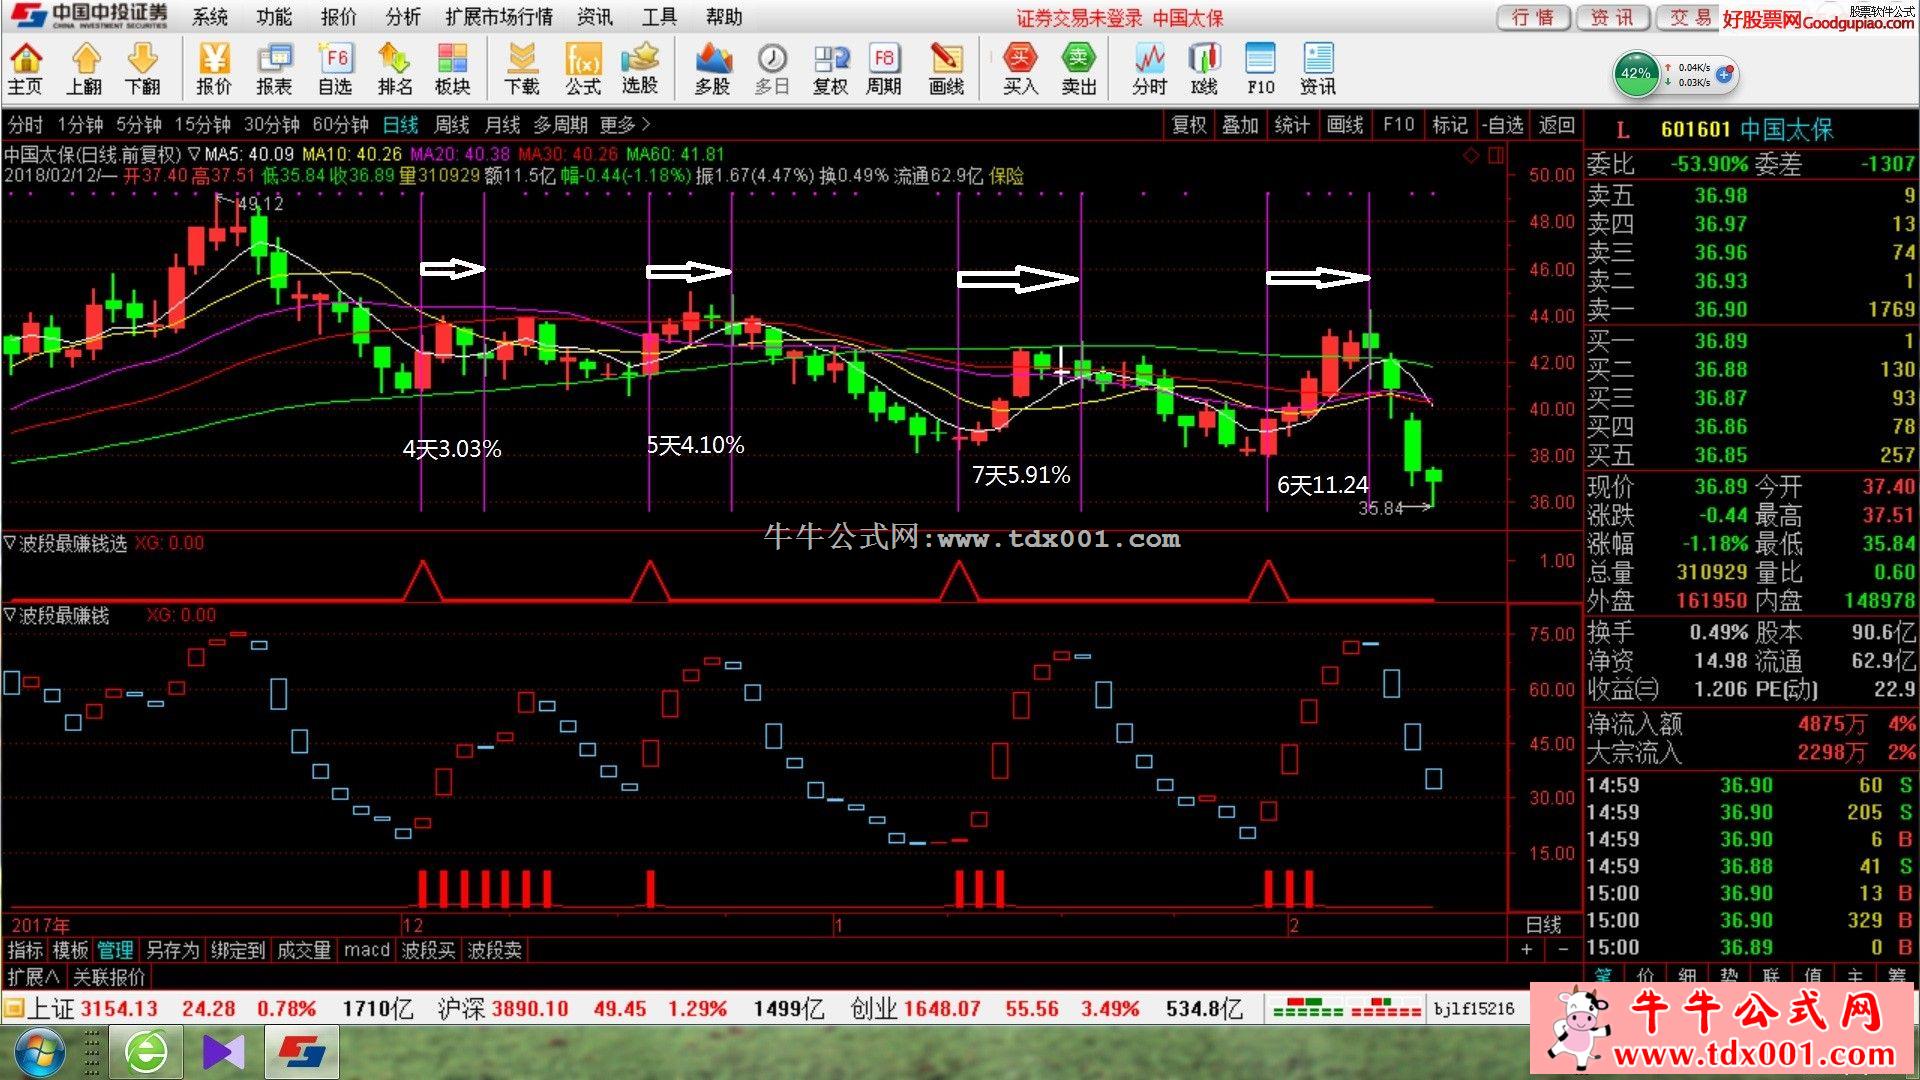The image size is (1920, 1080).
Task: Open the 公式 formula manager icon
Action: (582, 69)
